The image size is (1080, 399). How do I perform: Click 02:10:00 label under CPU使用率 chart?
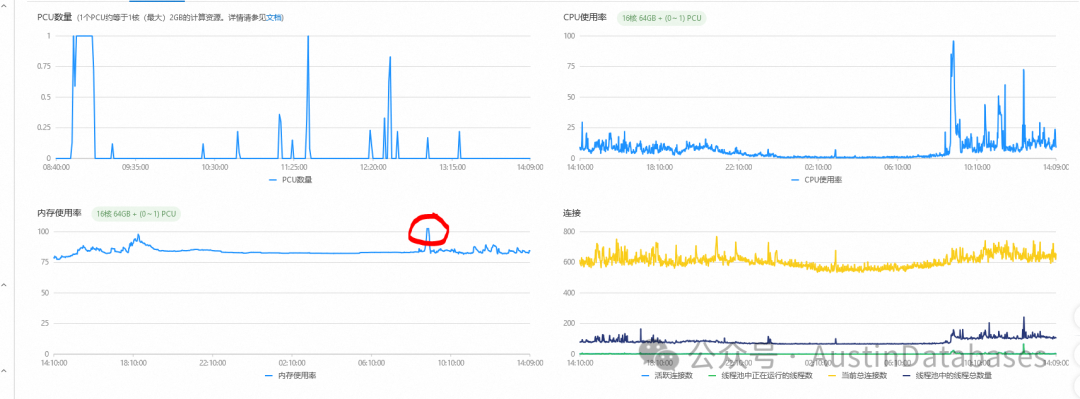[x=818, y=167]
